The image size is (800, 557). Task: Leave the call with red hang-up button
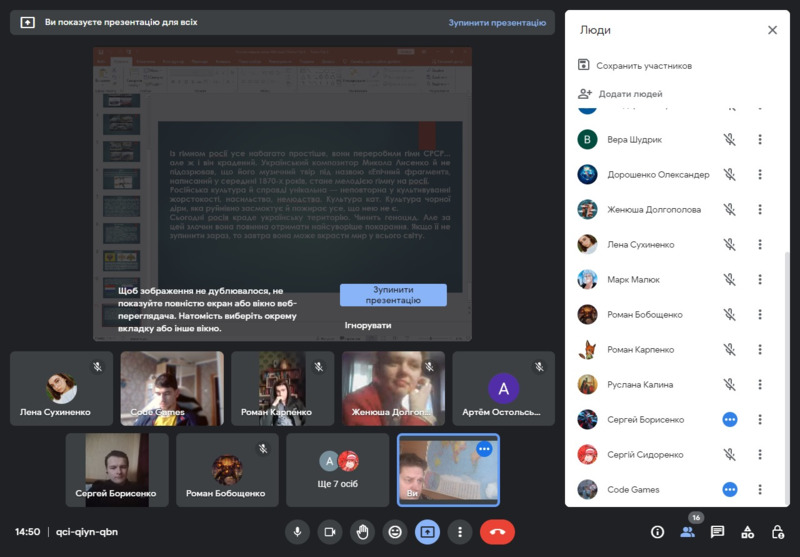tap(497, 532)
